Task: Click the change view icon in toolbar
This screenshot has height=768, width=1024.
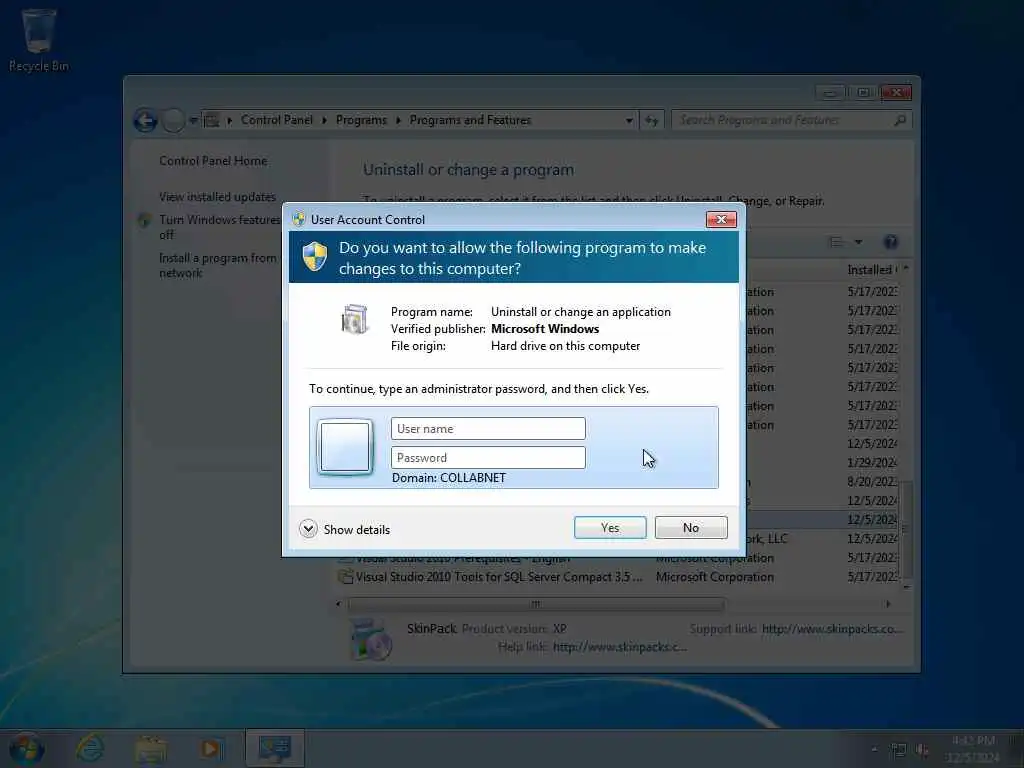Action: pyautogui.click(x=836, y=242)
